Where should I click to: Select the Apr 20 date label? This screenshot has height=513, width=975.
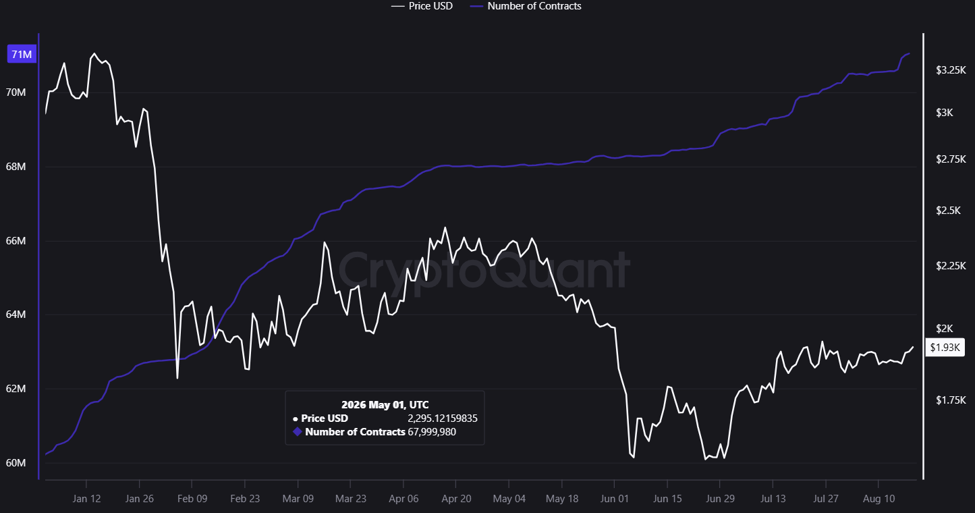point(456,499)
